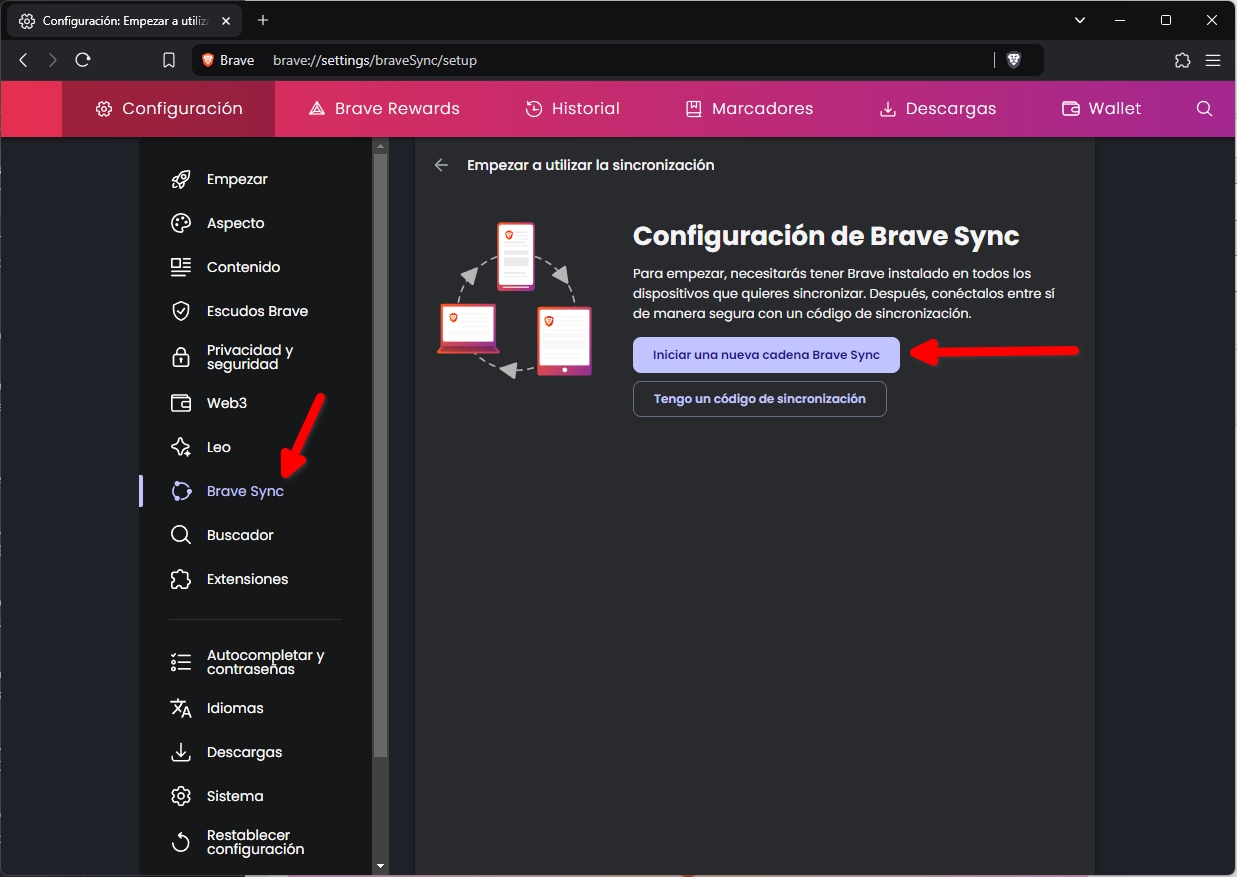The height and width of the screenshot is (877, 1237).
Task: Click the sidebar scrollbar down arrow
Action: point(380,866)
